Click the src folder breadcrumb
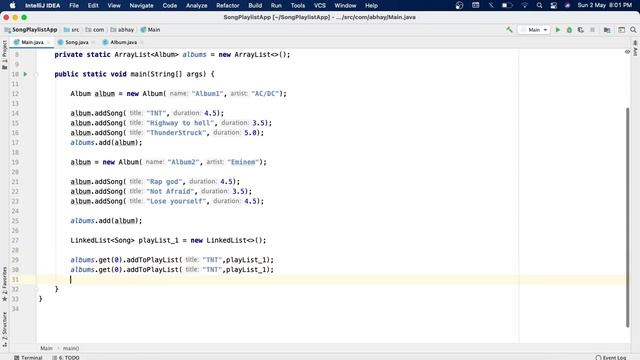Screen dimensions: 640x360 [x=71, y=30]
